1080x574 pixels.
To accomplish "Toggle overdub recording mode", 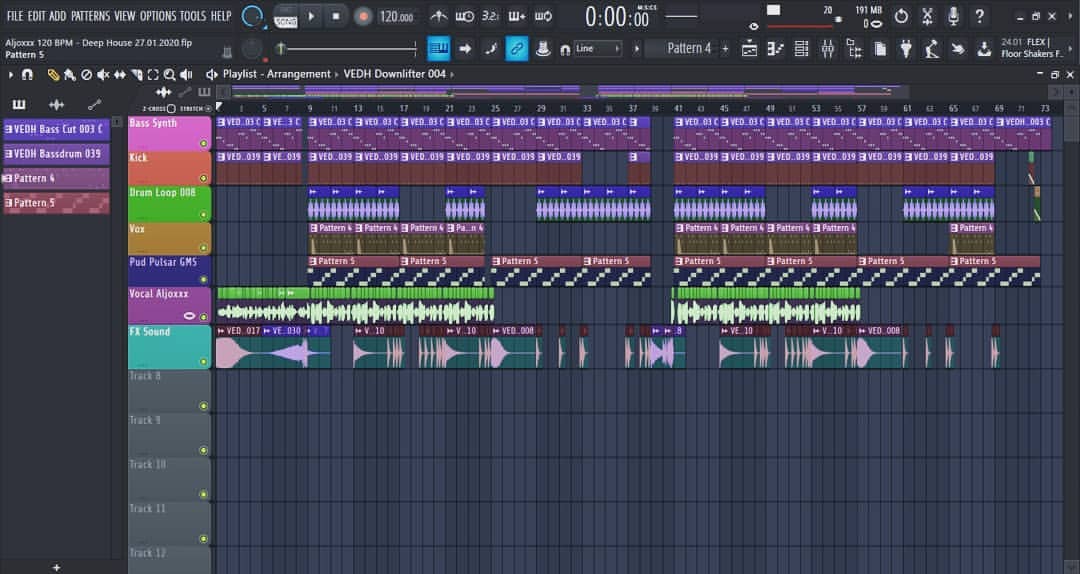I will pos(517,16).
